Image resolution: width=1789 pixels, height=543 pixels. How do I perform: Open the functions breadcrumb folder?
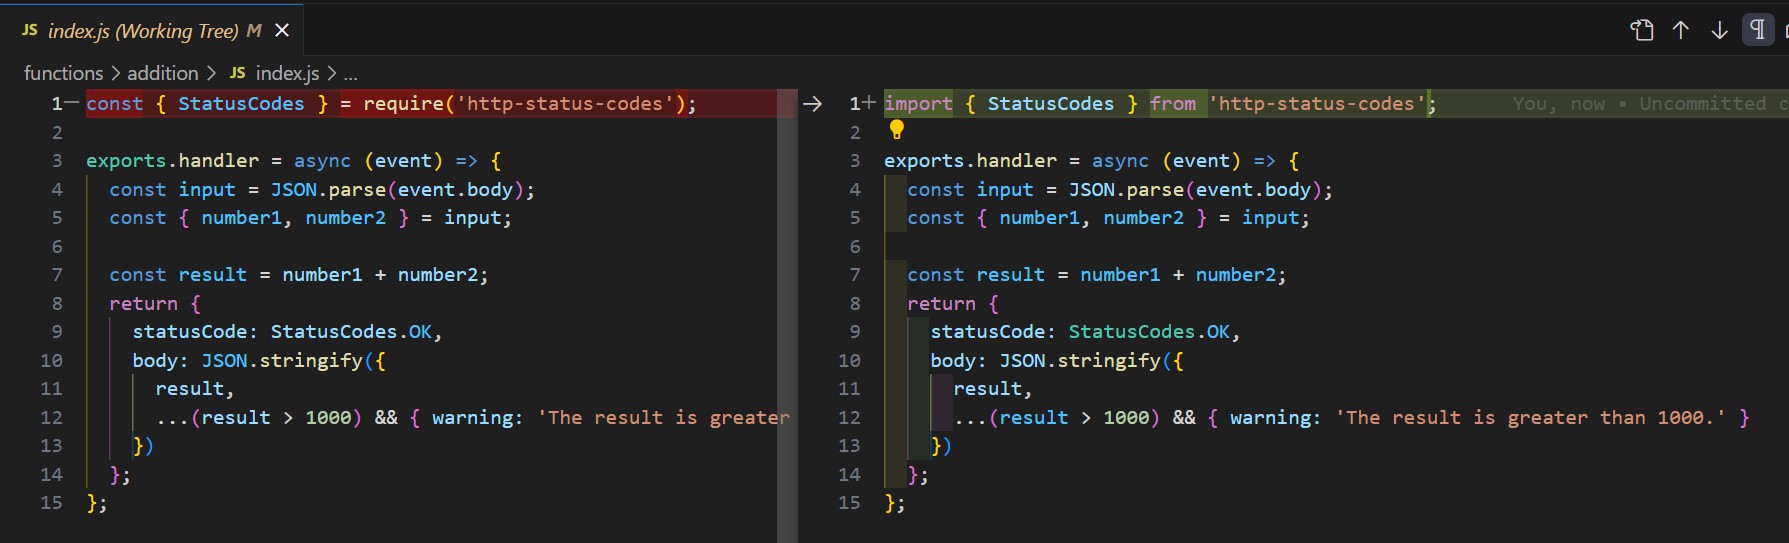coord(63,73)
